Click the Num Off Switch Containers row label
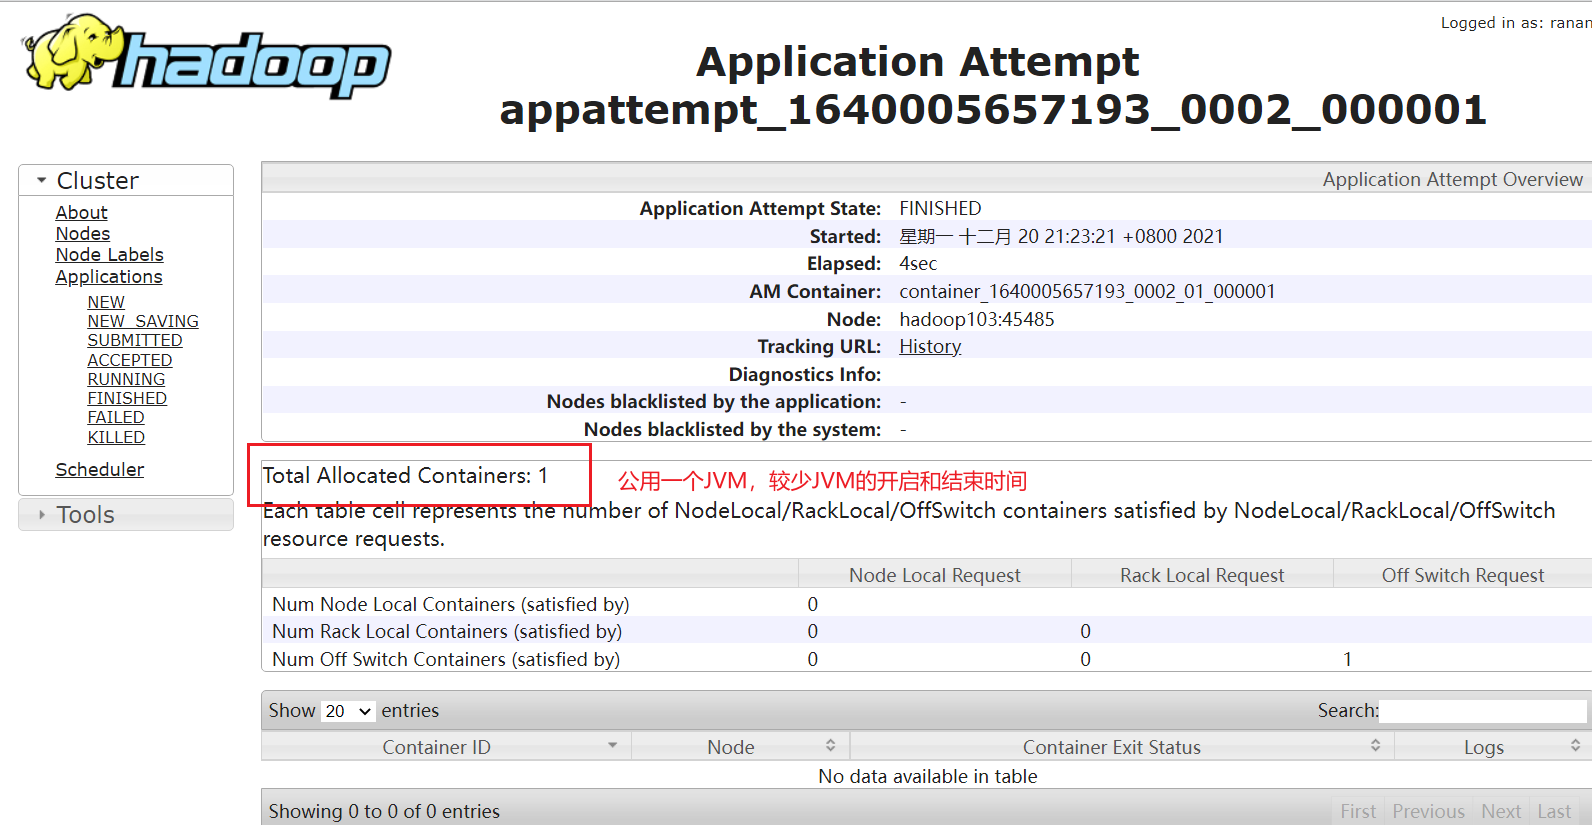 [x=446, y=660]
